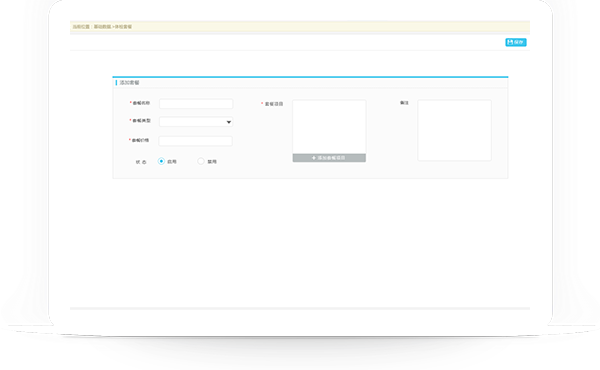Click 体检套餐 in the breadcrumb
Viewport: 600px width, 370px height.
pos(123,27)
